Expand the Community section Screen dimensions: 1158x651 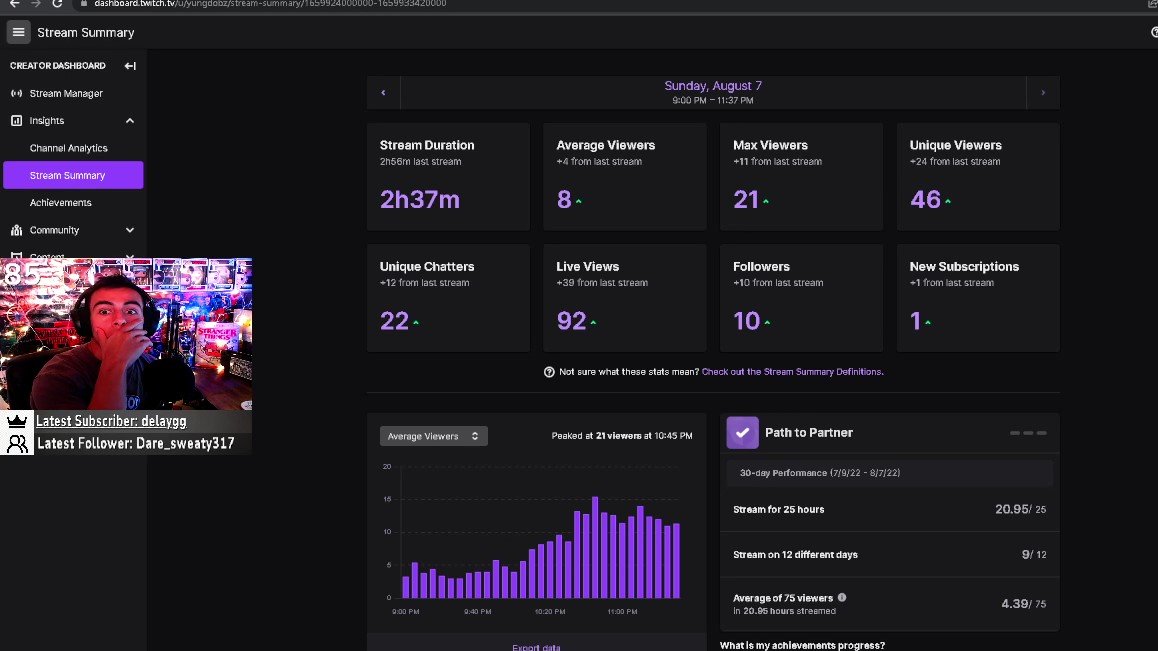click(x=129, y=229)
